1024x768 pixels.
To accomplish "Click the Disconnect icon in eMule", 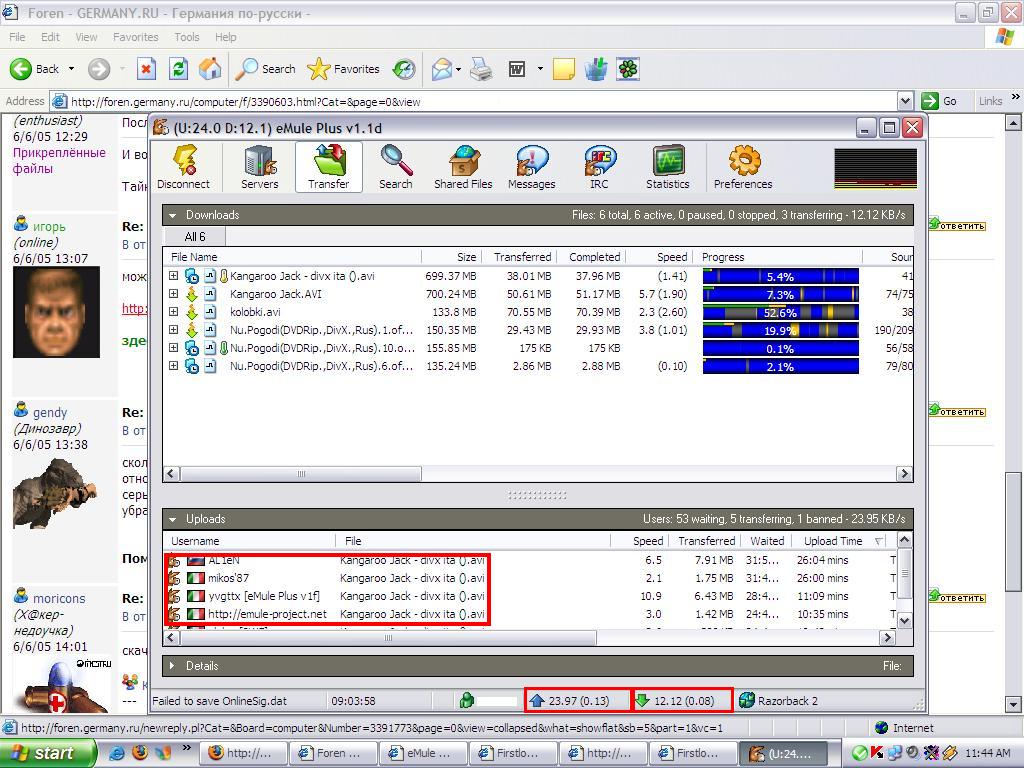I will [x=184, y=167].
